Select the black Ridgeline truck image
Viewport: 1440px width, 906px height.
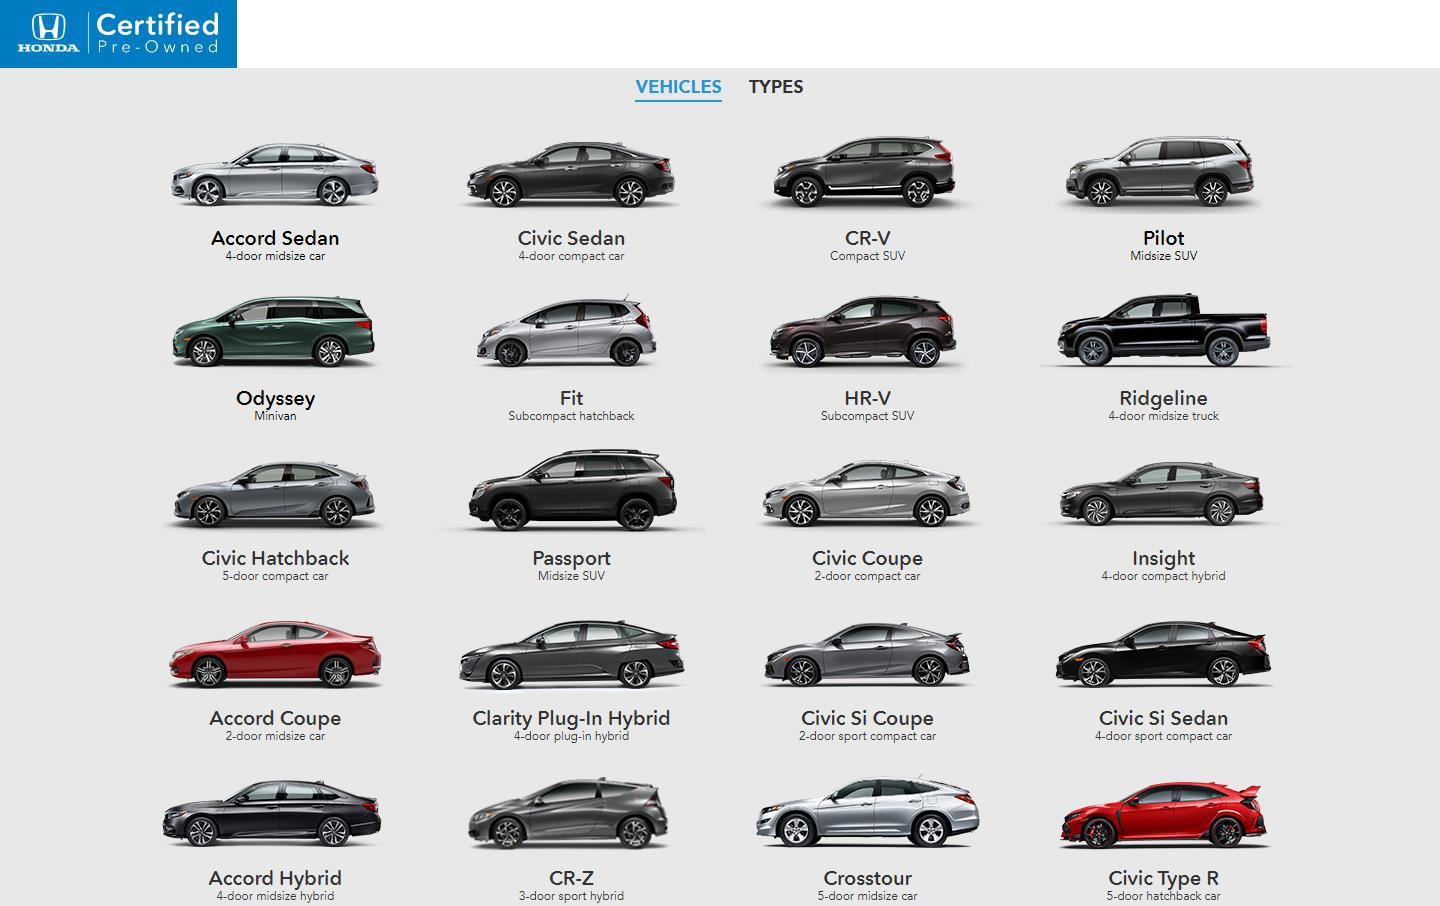tap(1164, 331)
